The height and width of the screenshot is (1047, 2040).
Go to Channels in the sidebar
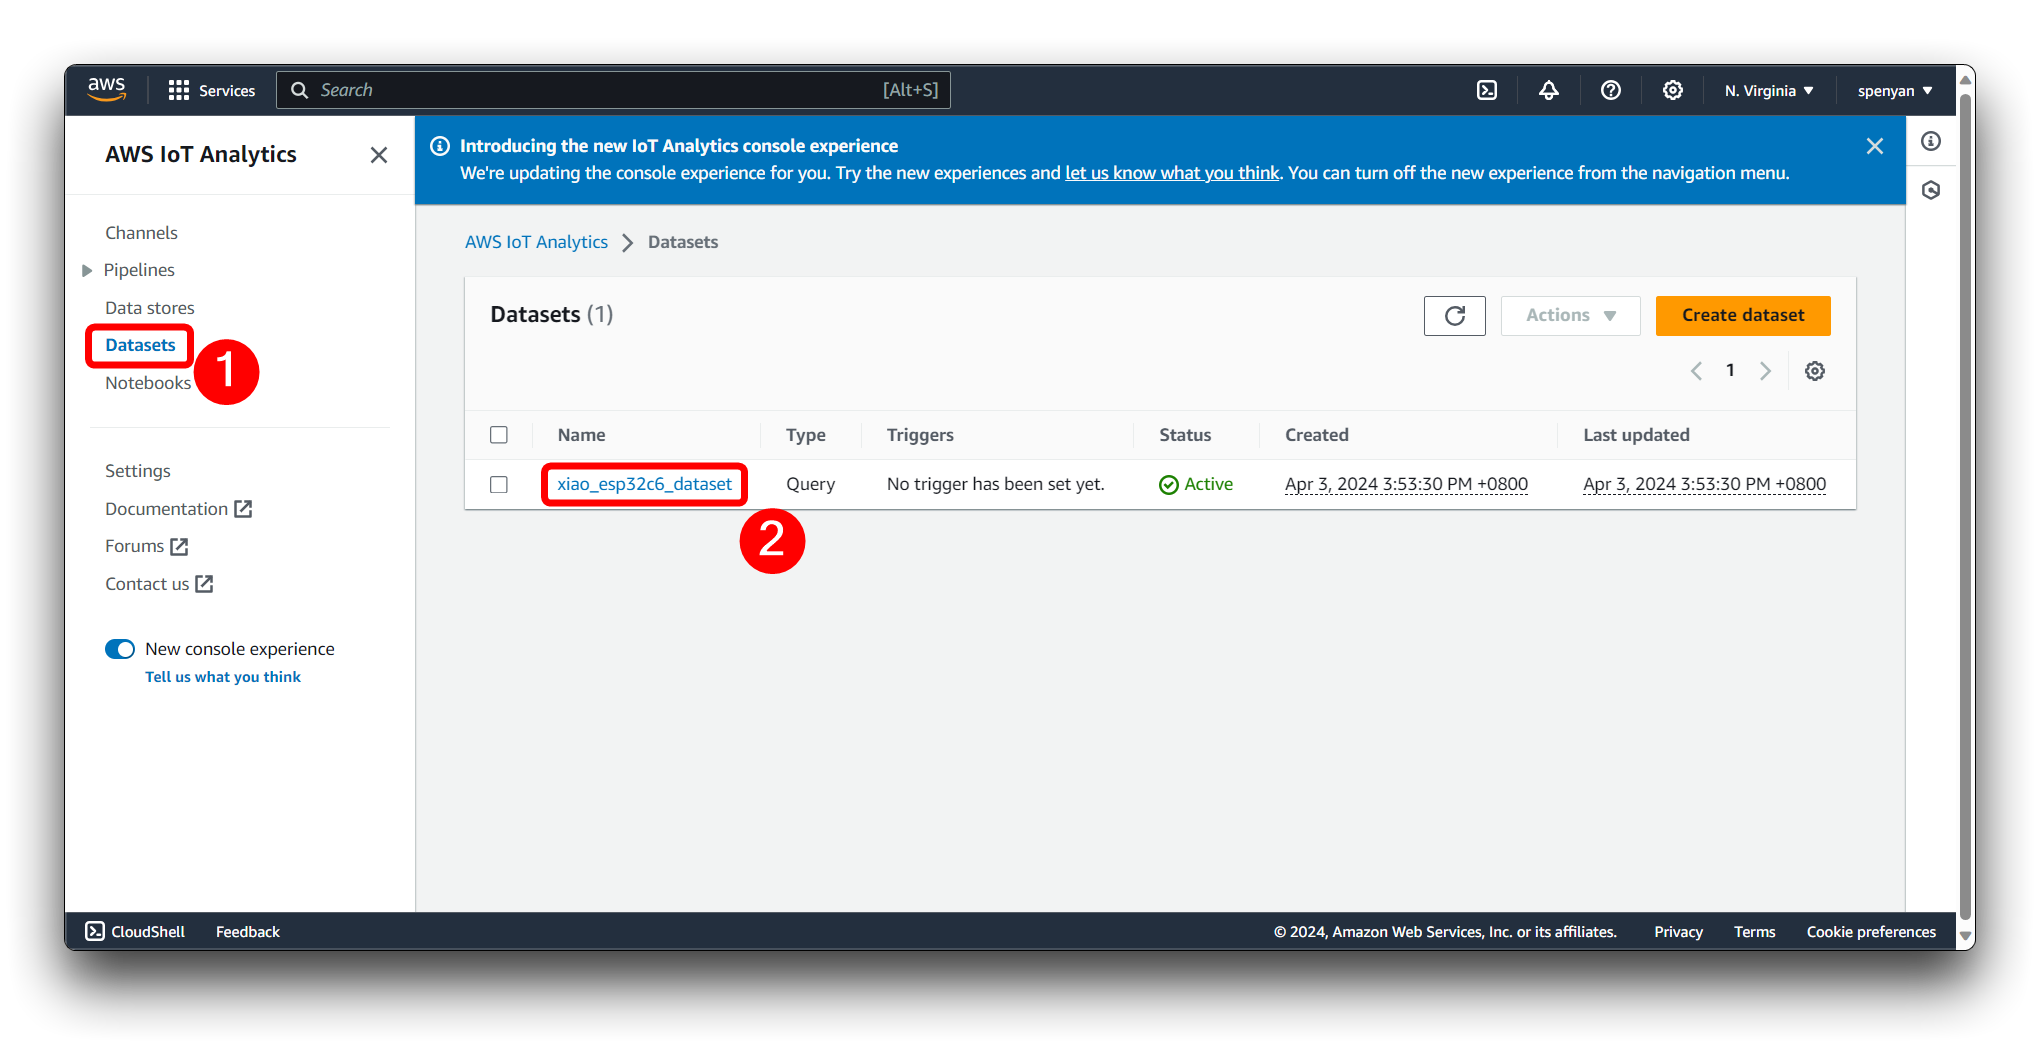point(141,232)
